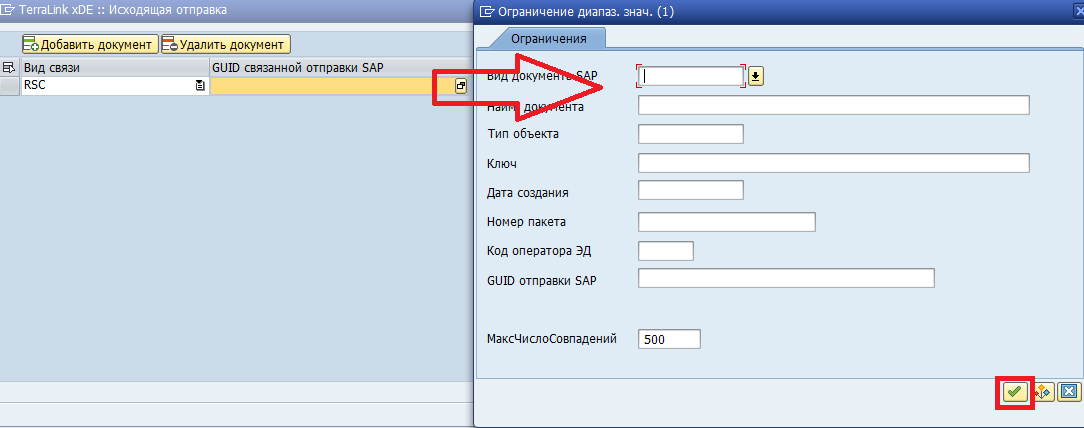Click the dialog window icon beside Ограничение title
Viewport: 1084px width, 428px height.
(x=487, y=12)
